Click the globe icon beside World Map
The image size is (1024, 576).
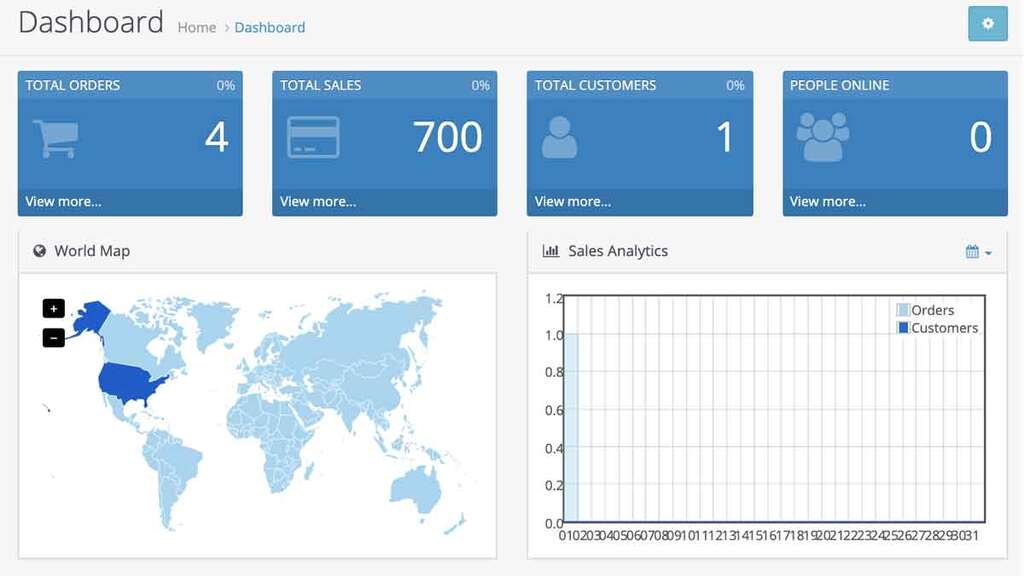click(39, 251)
